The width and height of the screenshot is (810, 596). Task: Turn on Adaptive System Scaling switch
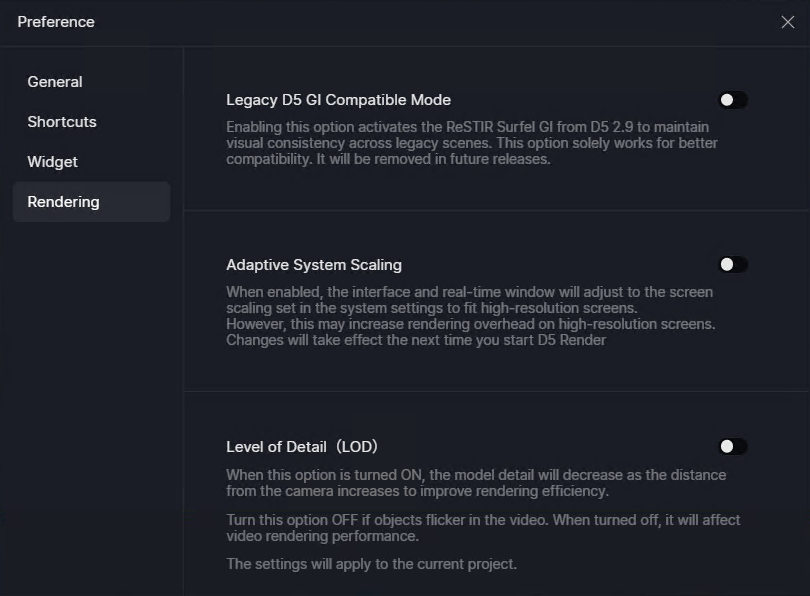tap(733, 264)
